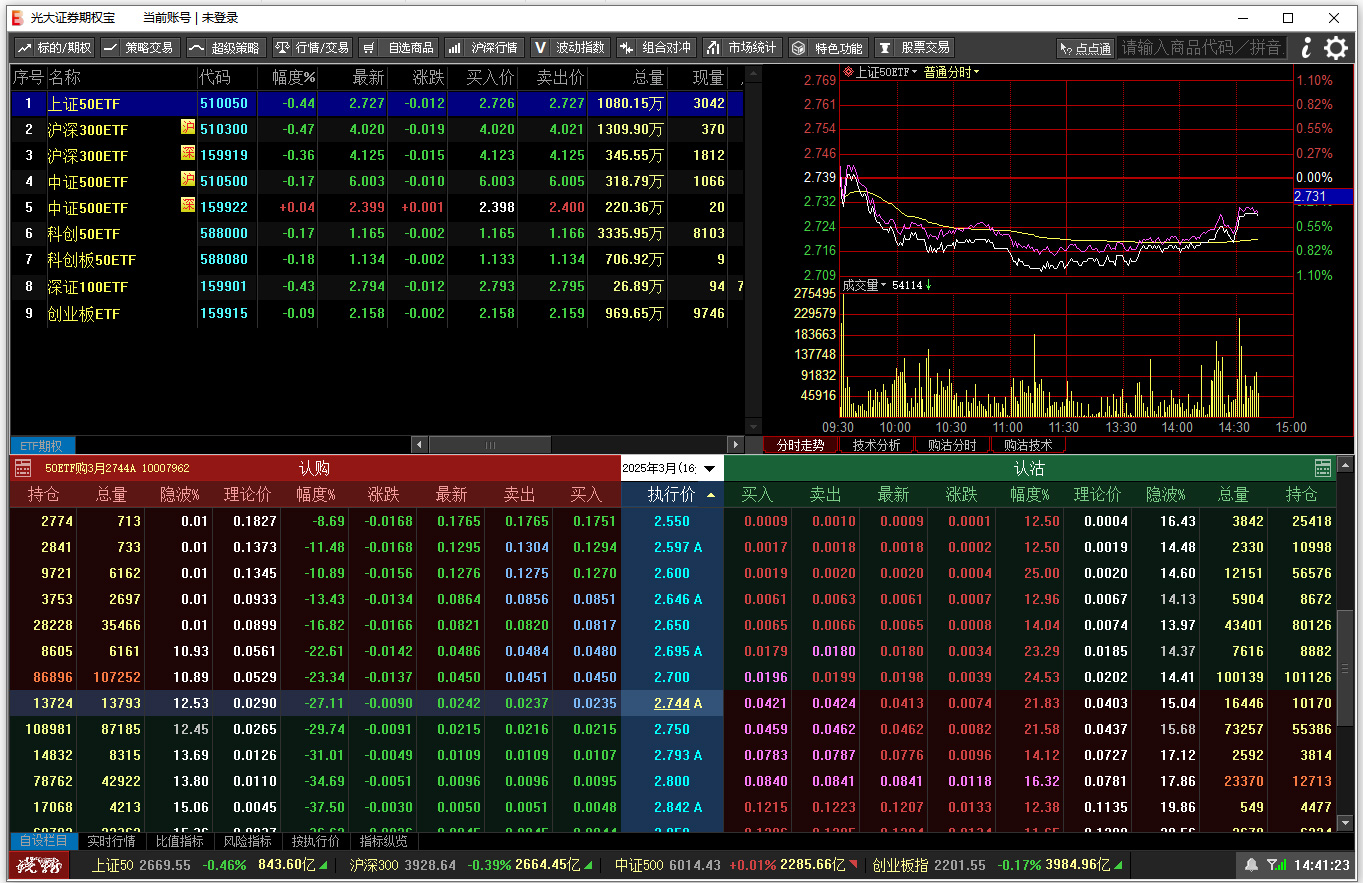Image resolution: width=1363 pixels, height=883 pixels.
Task: Open 沪深行情 market quotes
Action: tap(483, 47)
